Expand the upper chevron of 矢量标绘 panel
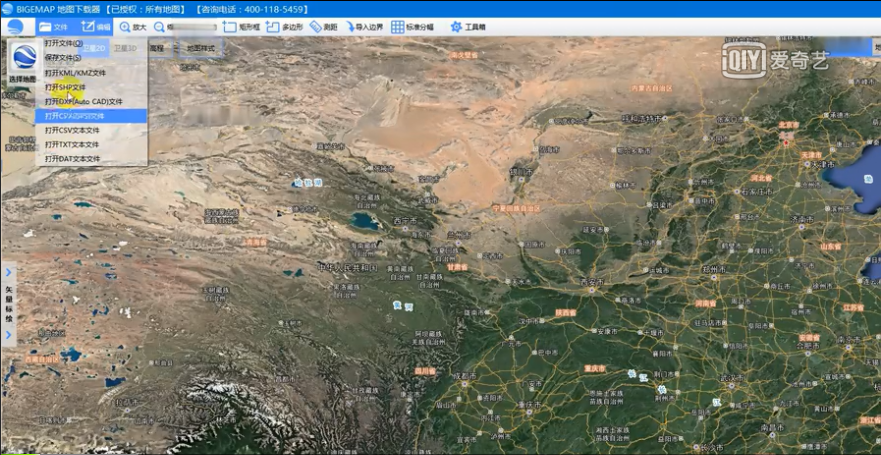Screen dimensions: 881x455 [x=8, y=272]
